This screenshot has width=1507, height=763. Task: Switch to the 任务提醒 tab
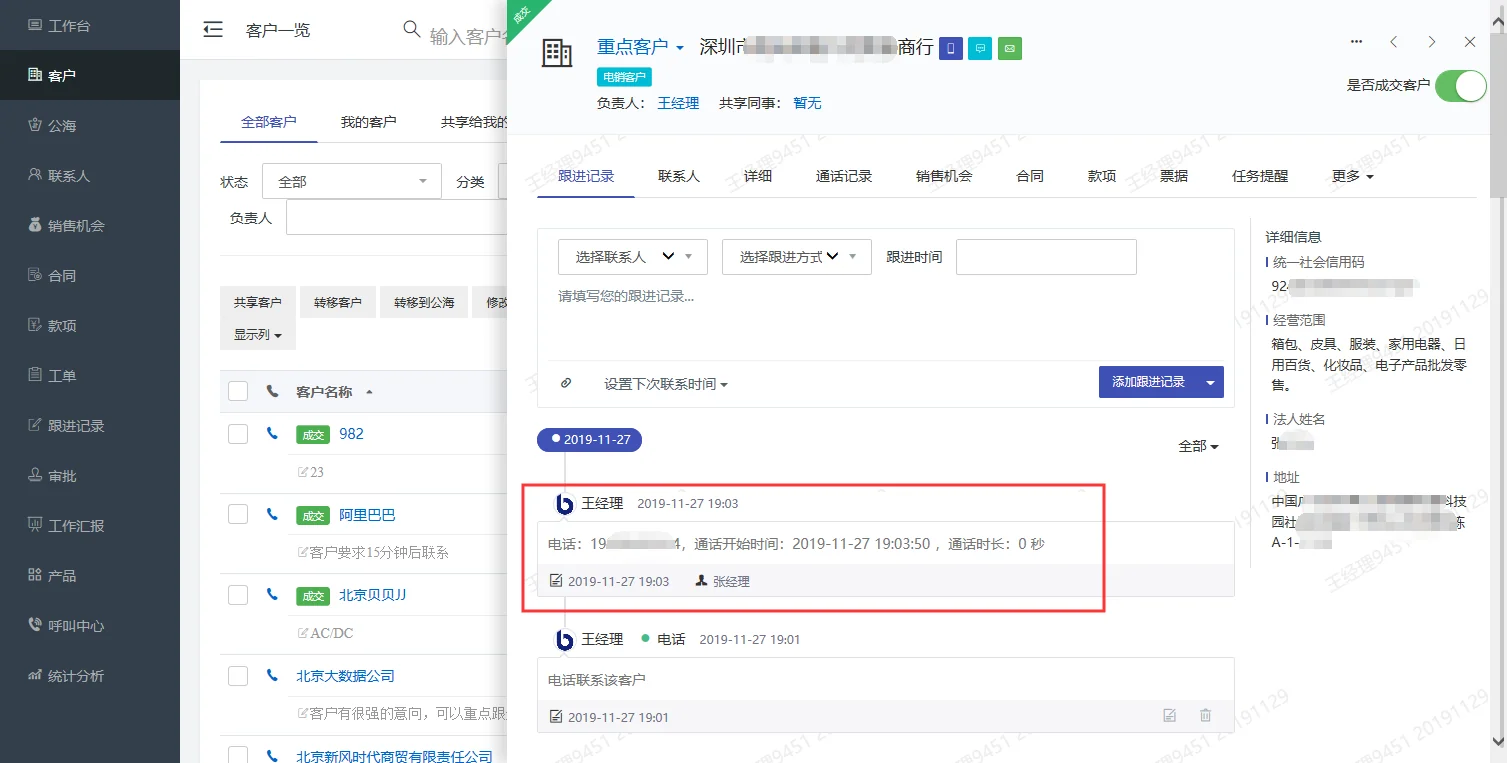[1260, 176]
